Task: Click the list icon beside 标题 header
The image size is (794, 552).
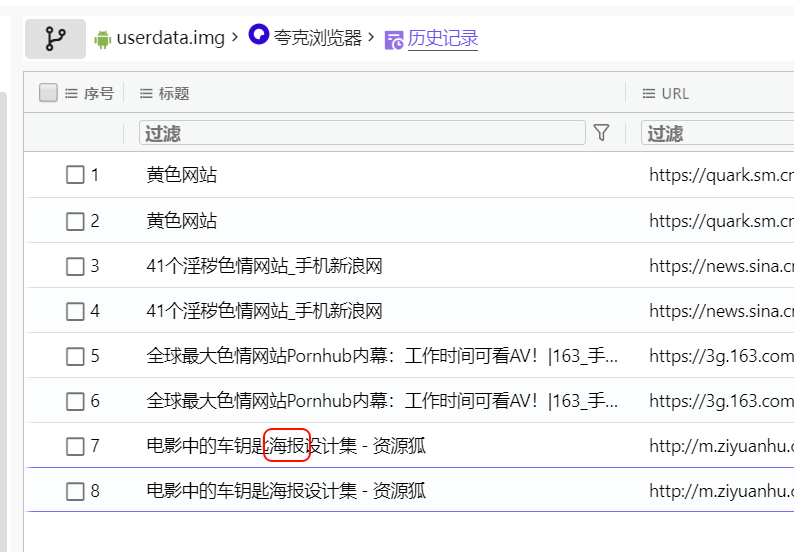Action: (x=146, y=93)
